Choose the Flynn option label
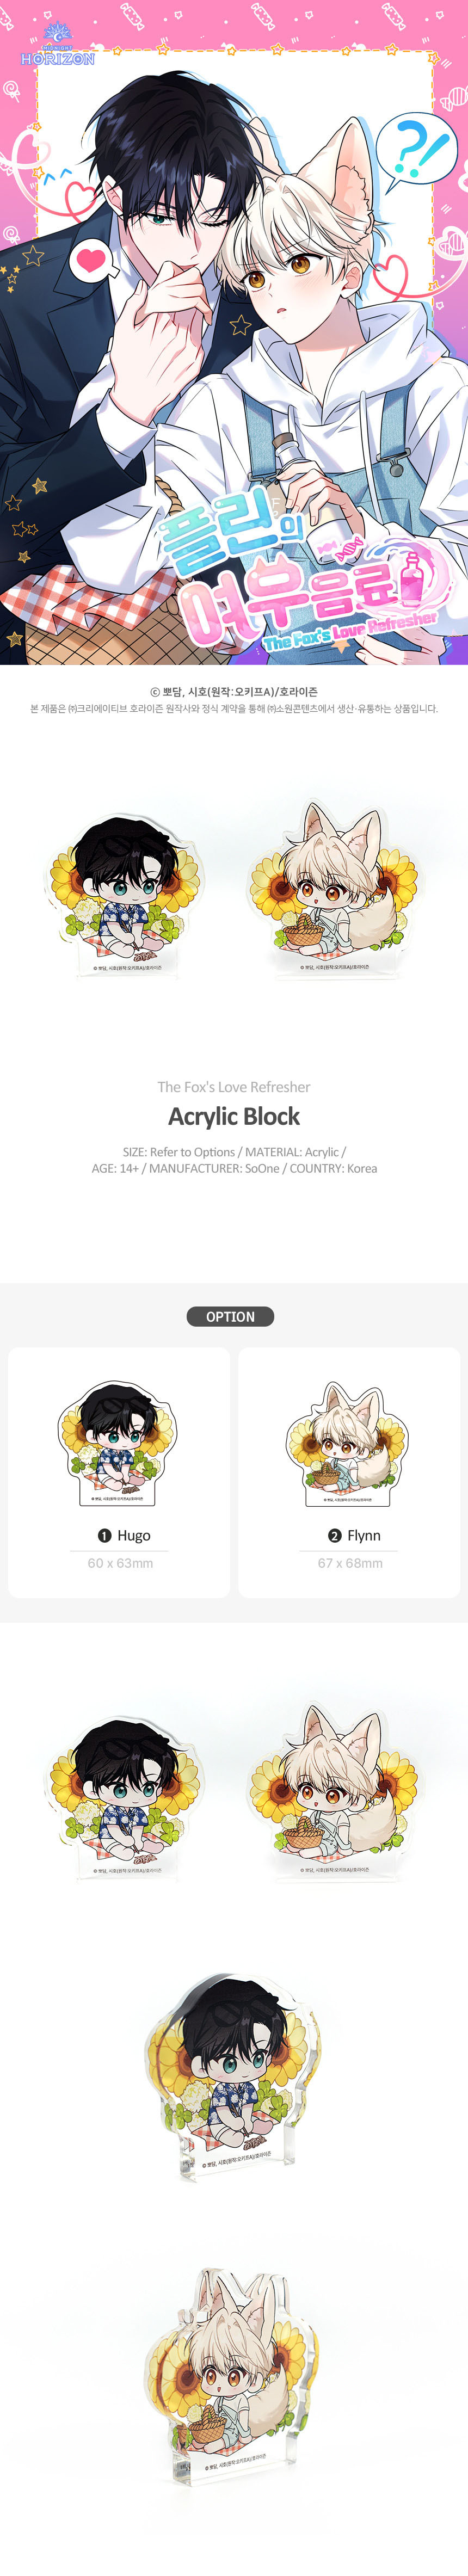Viewport: 468px width, 2576px height. 364,1535
